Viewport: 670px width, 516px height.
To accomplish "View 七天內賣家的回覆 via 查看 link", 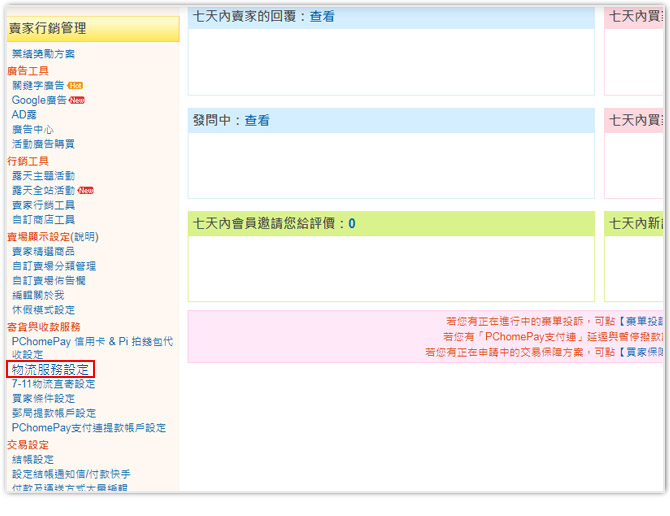I will [322, 17].
